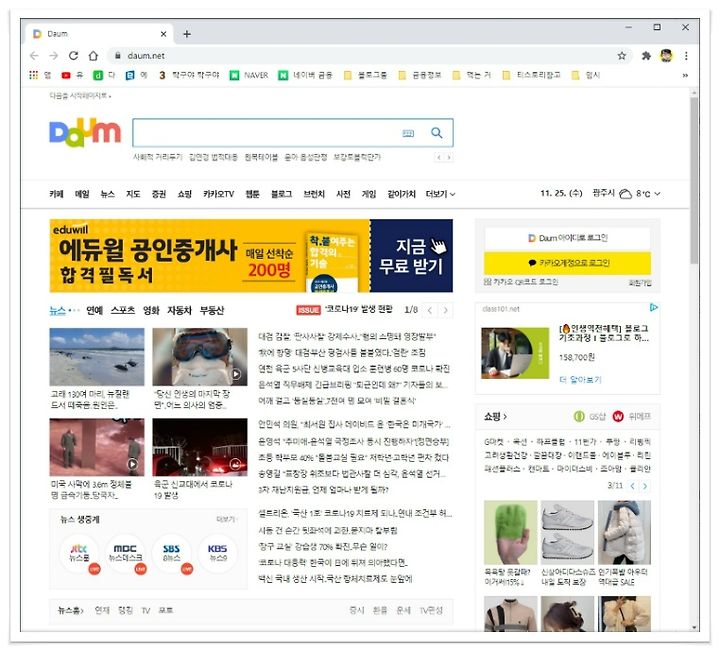
Task: Go to previous issue with left arrow
Action: pyautogui.click(x=430, y=310)
